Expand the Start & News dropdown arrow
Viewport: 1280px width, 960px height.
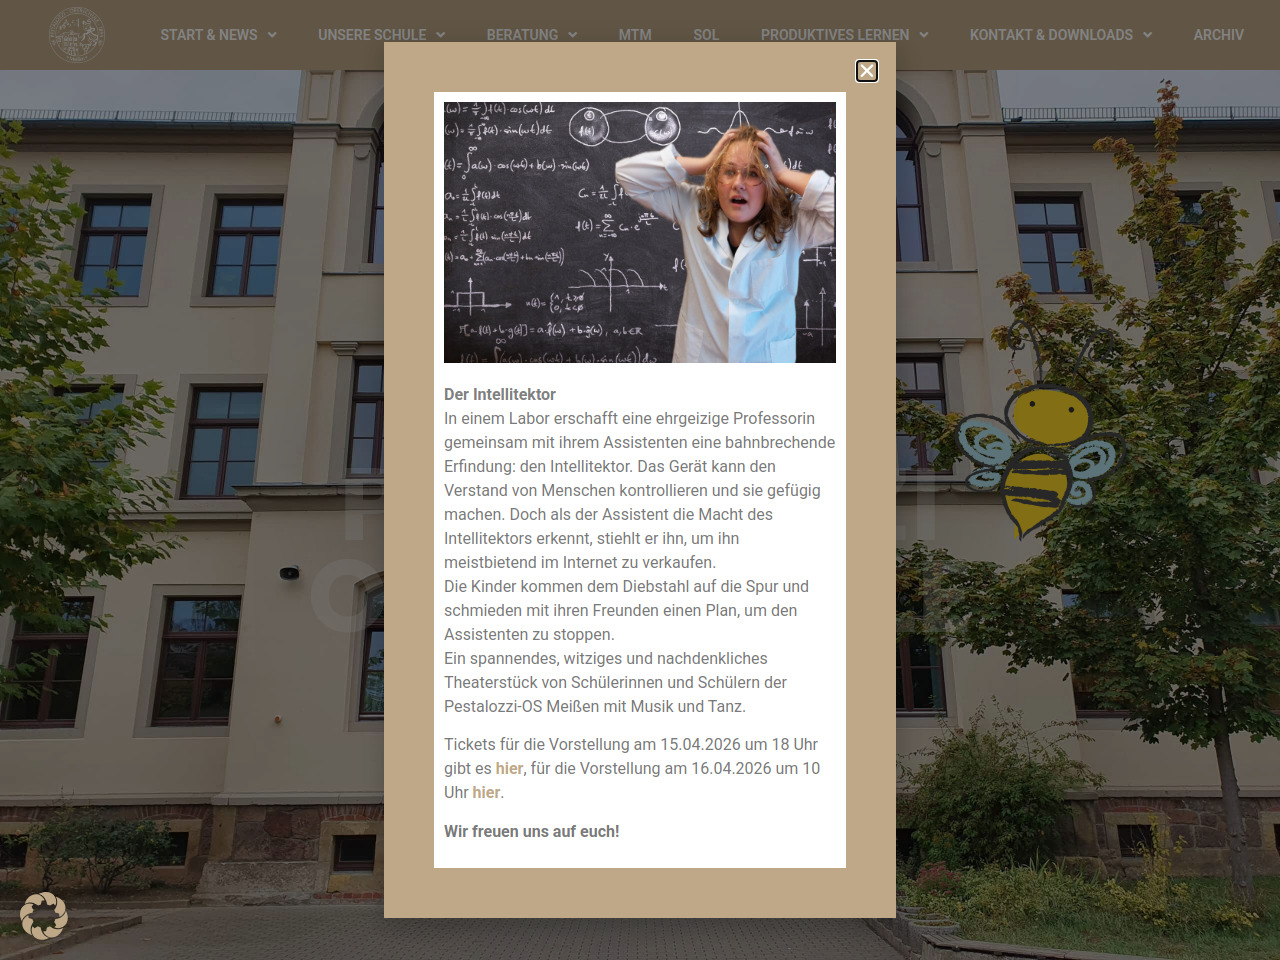click(272, 35)
